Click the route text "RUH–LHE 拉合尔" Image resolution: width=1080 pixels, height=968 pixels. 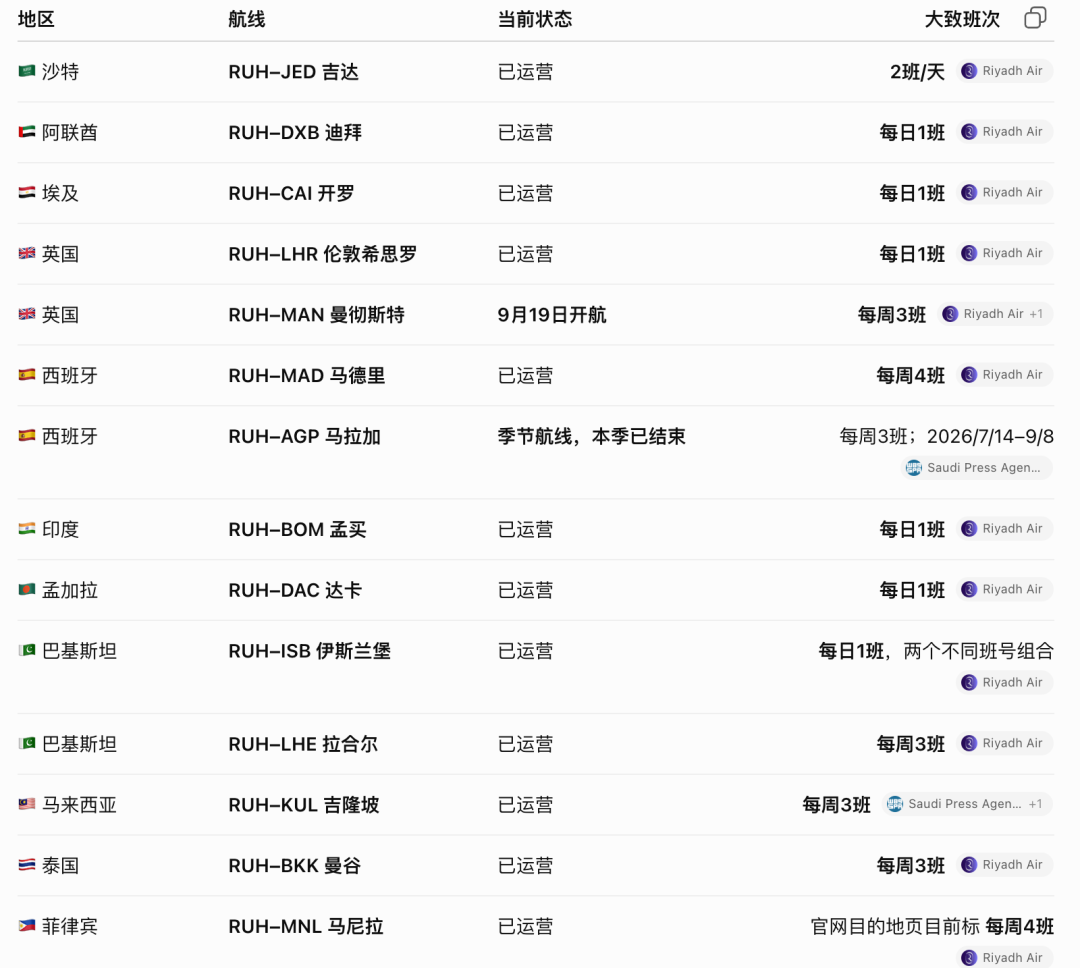pyautogui.click(x=303, y=744)
